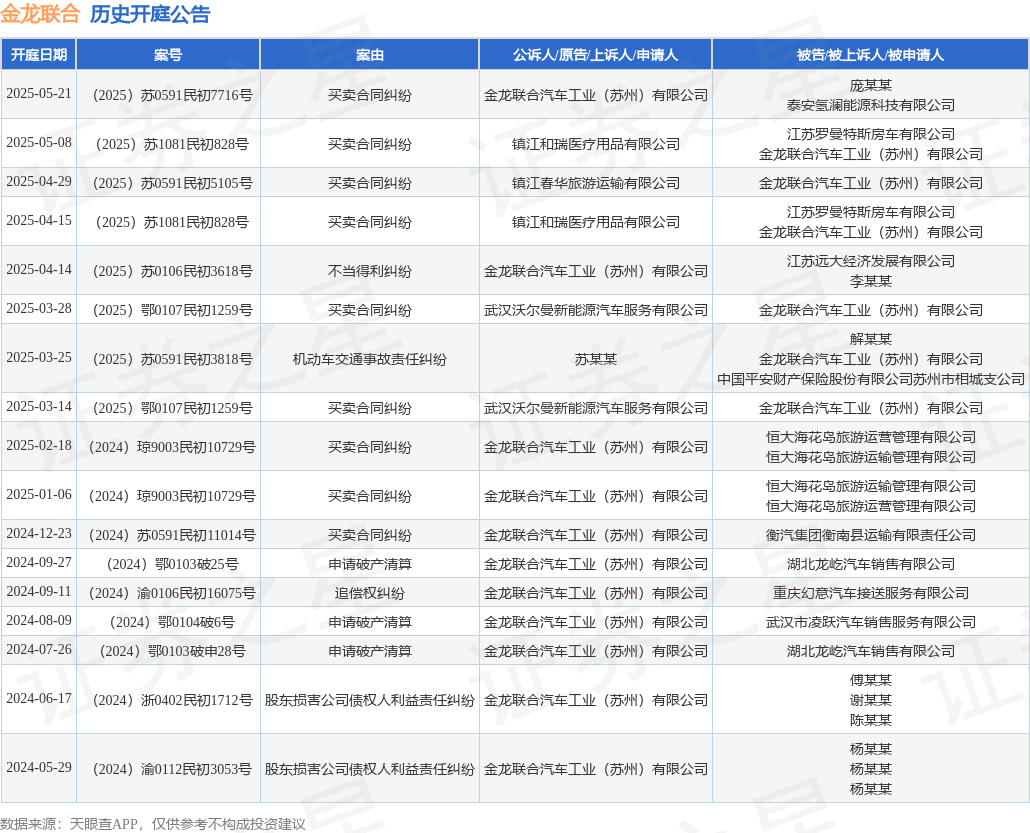Select date cell 2025-05-21

(x=39, y=94)
